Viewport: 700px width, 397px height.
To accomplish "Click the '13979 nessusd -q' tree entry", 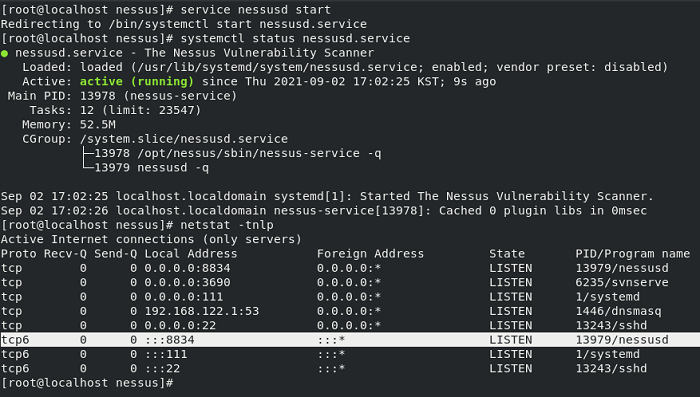I will [151, 168].
